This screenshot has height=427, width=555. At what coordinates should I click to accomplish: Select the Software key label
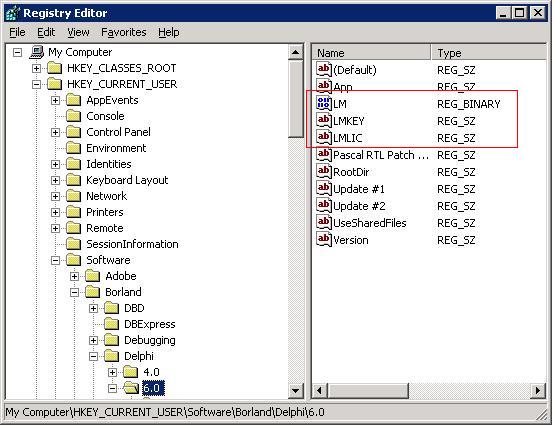pos(108,260)
